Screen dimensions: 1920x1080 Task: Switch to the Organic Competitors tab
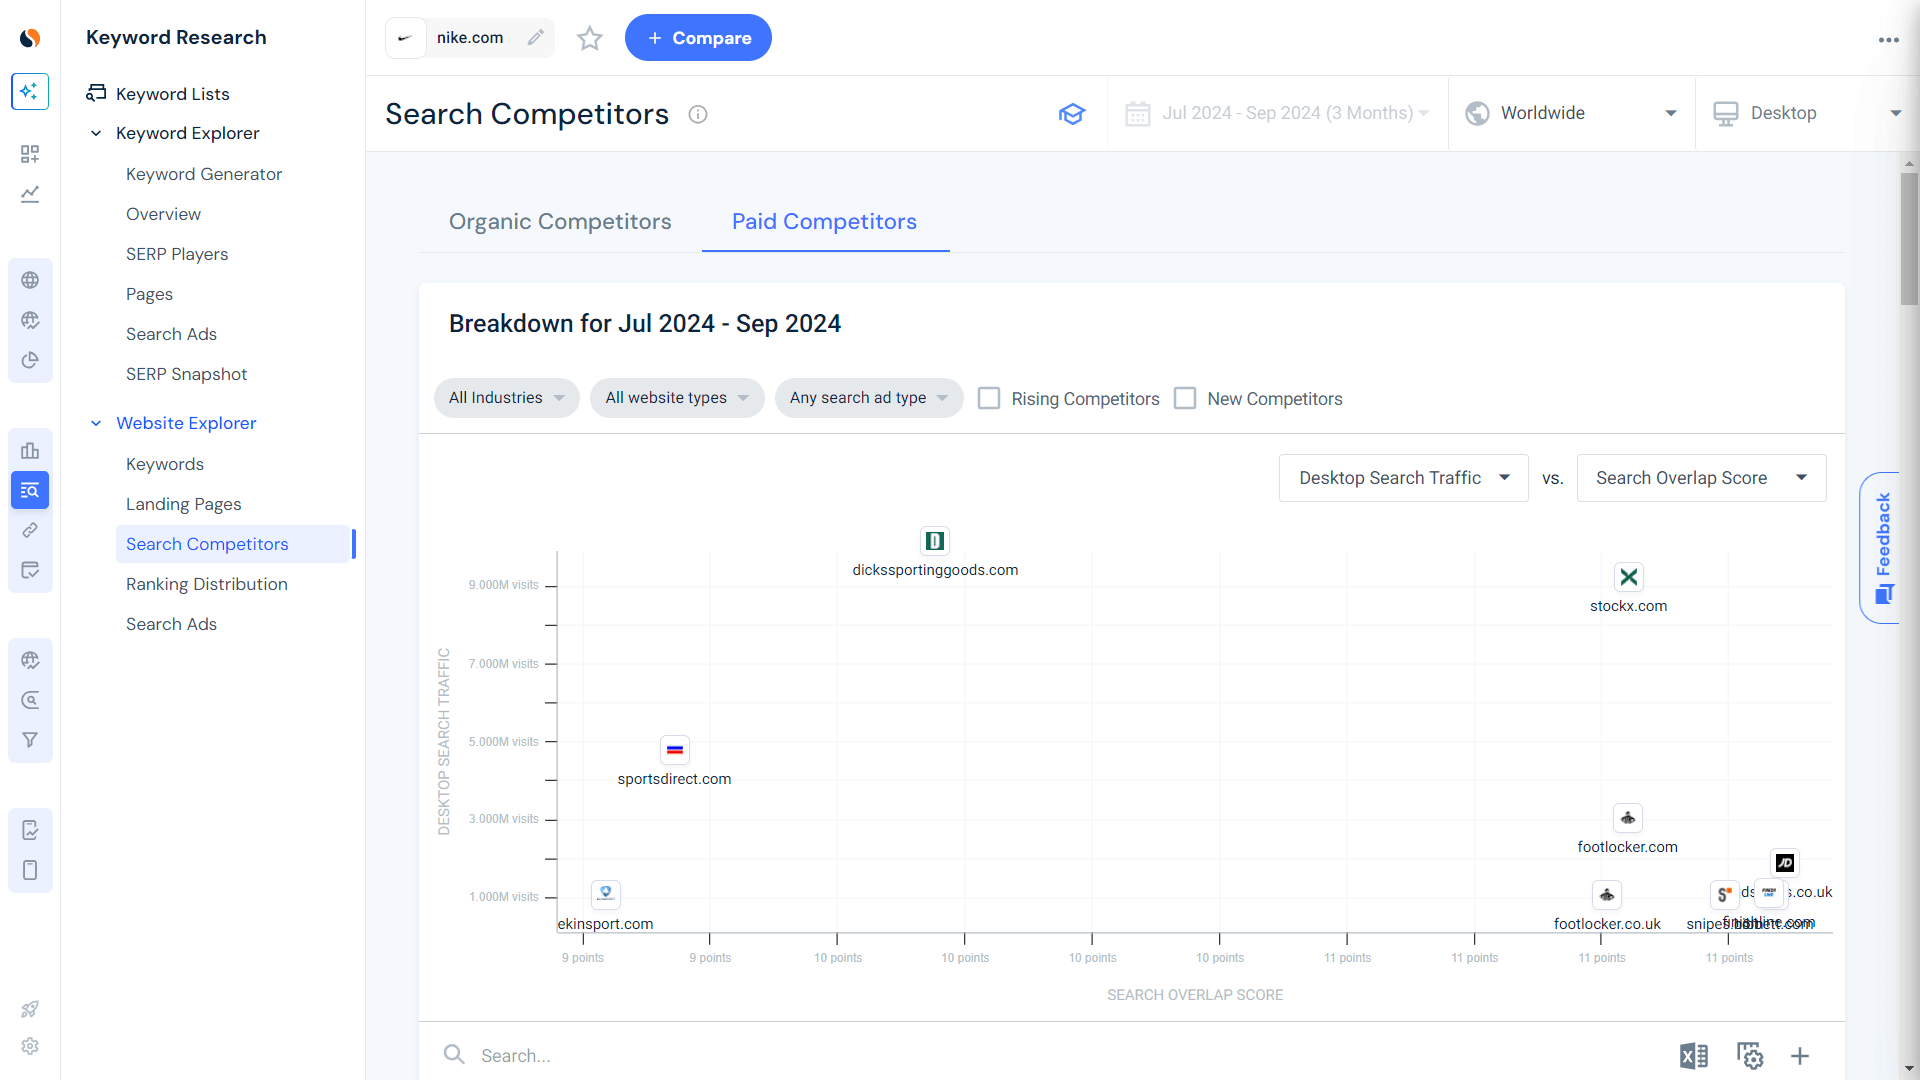560,222
